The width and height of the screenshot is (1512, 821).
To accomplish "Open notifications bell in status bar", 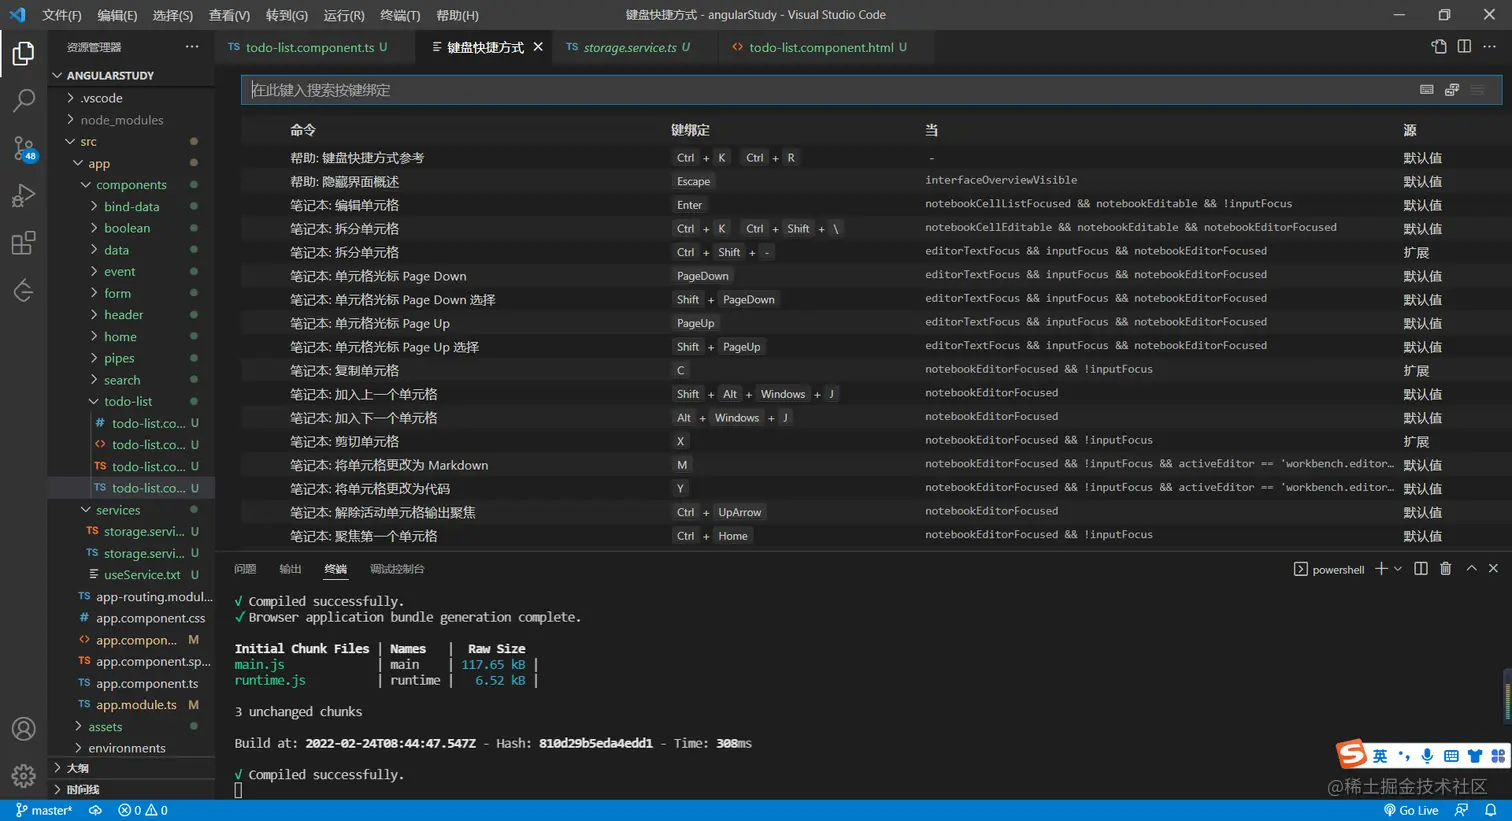I will (x=1490, y=811).
